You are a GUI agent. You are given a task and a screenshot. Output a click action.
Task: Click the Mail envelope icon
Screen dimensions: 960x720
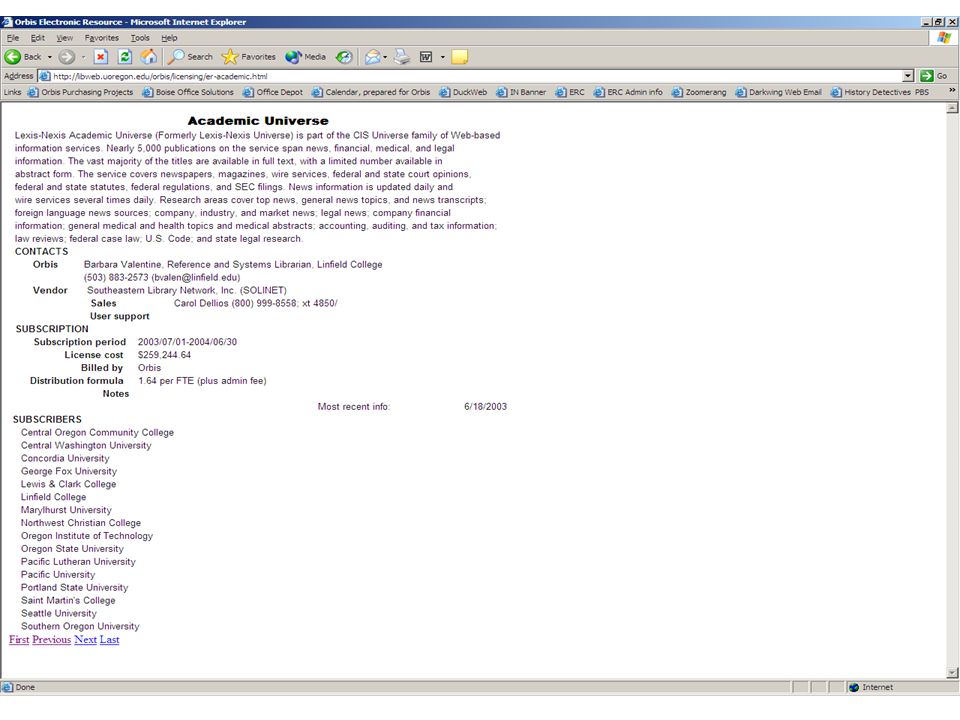pyautogui.click(x=372, y=57)
